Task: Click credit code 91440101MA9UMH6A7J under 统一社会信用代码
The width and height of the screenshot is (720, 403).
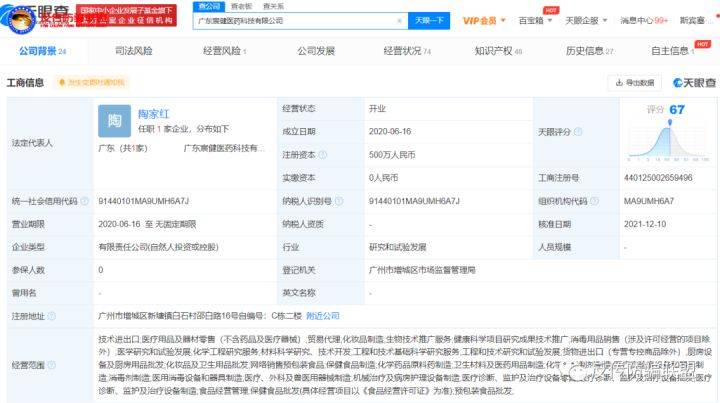Action: pos(143,201)
